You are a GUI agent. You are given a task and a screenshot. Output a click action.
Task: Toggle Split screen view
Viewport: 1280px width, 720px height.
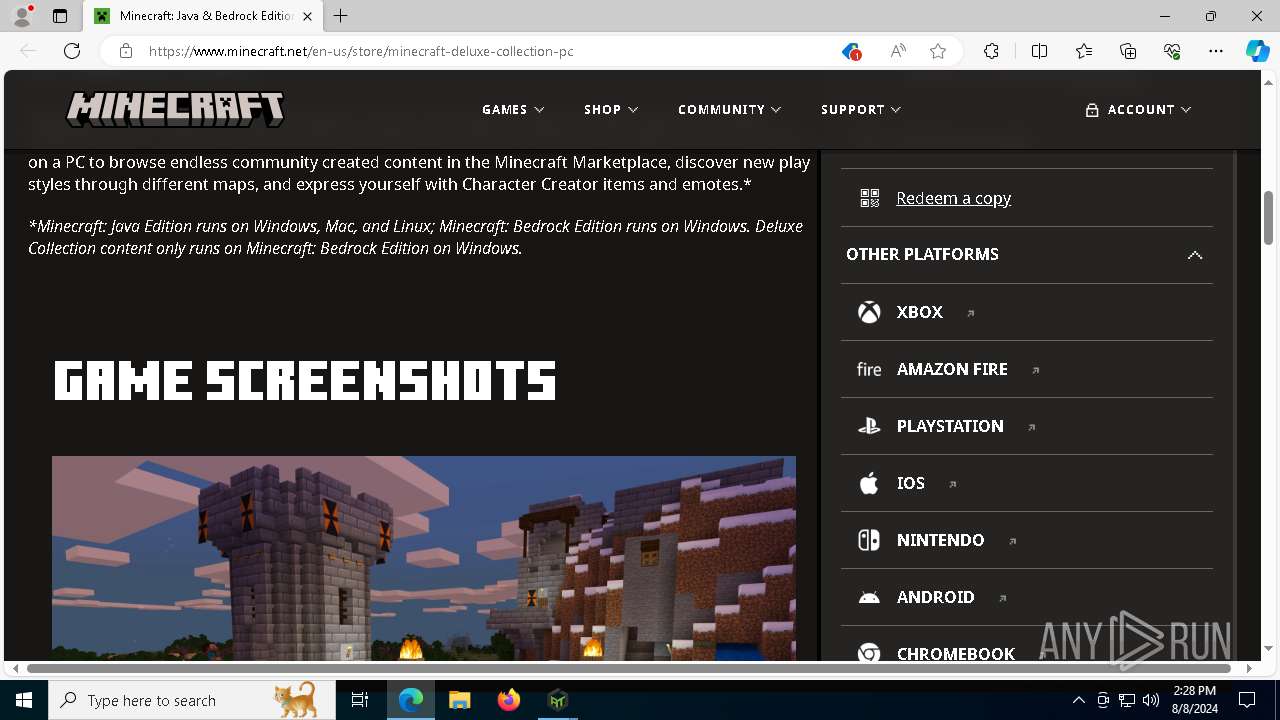[x=1039, y=51]
